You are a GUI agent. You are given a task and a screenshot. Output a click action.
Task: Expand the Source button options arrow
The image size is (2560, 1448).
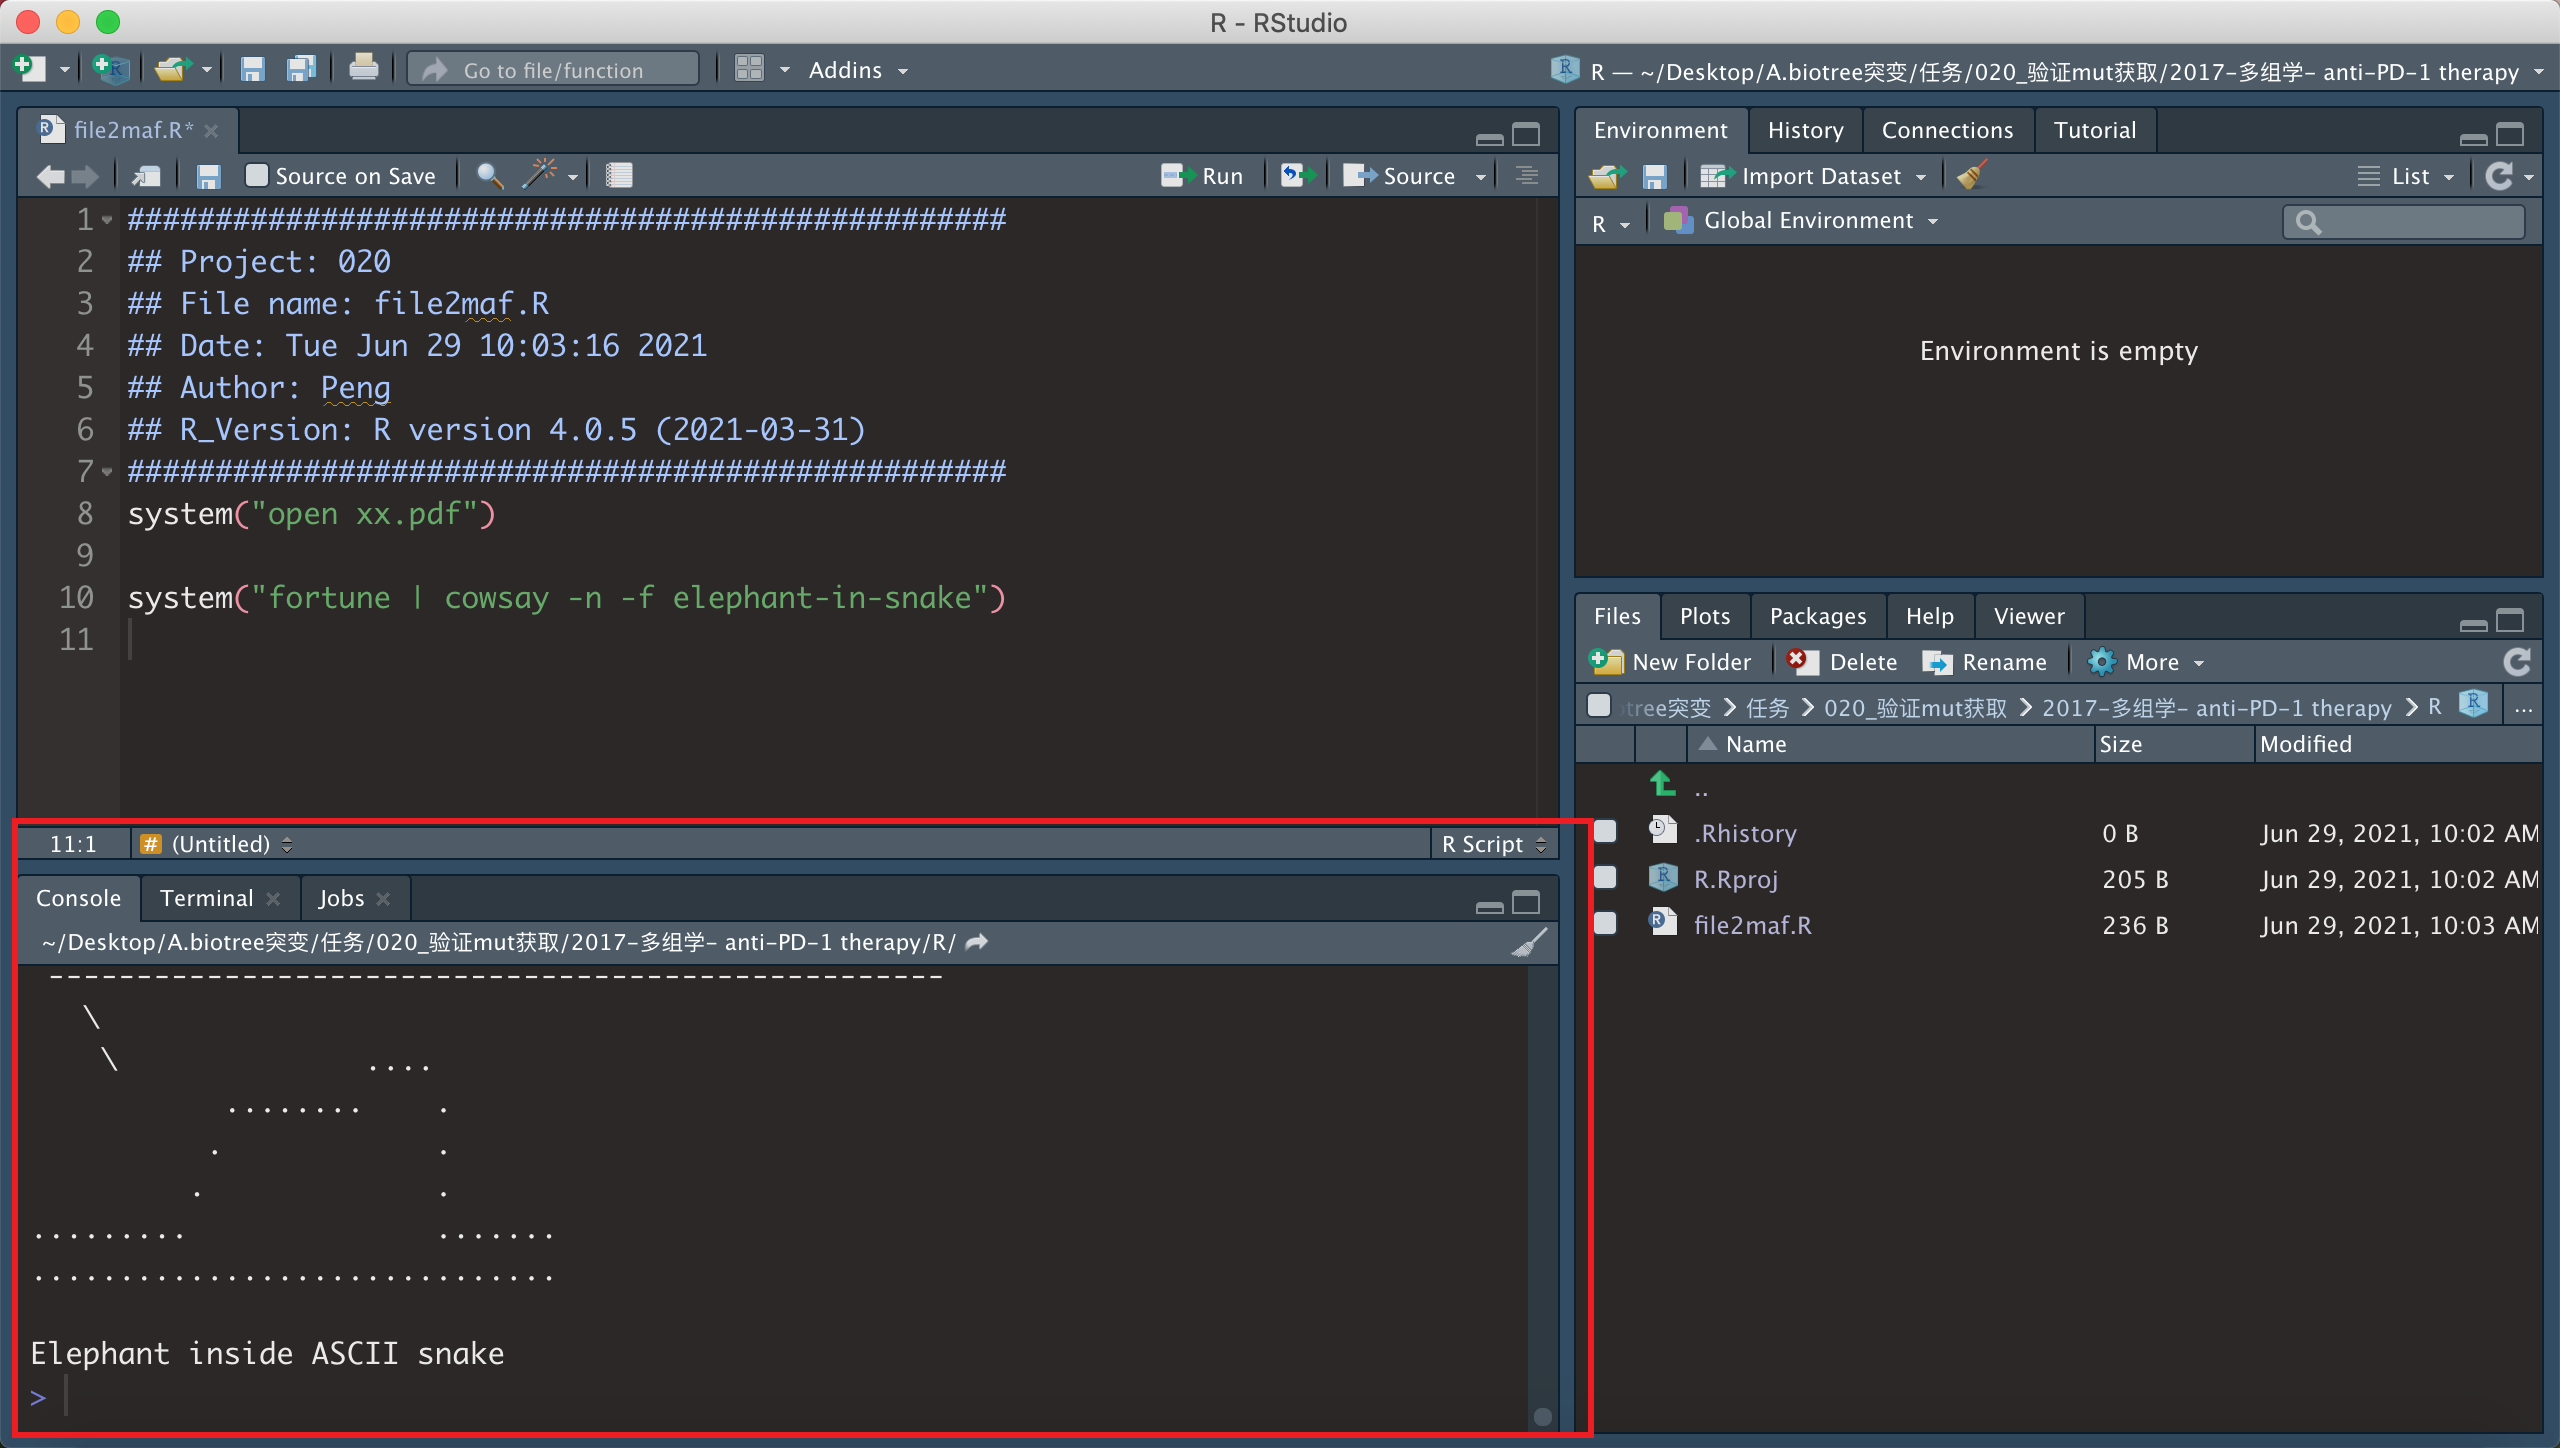point(1481,177)
